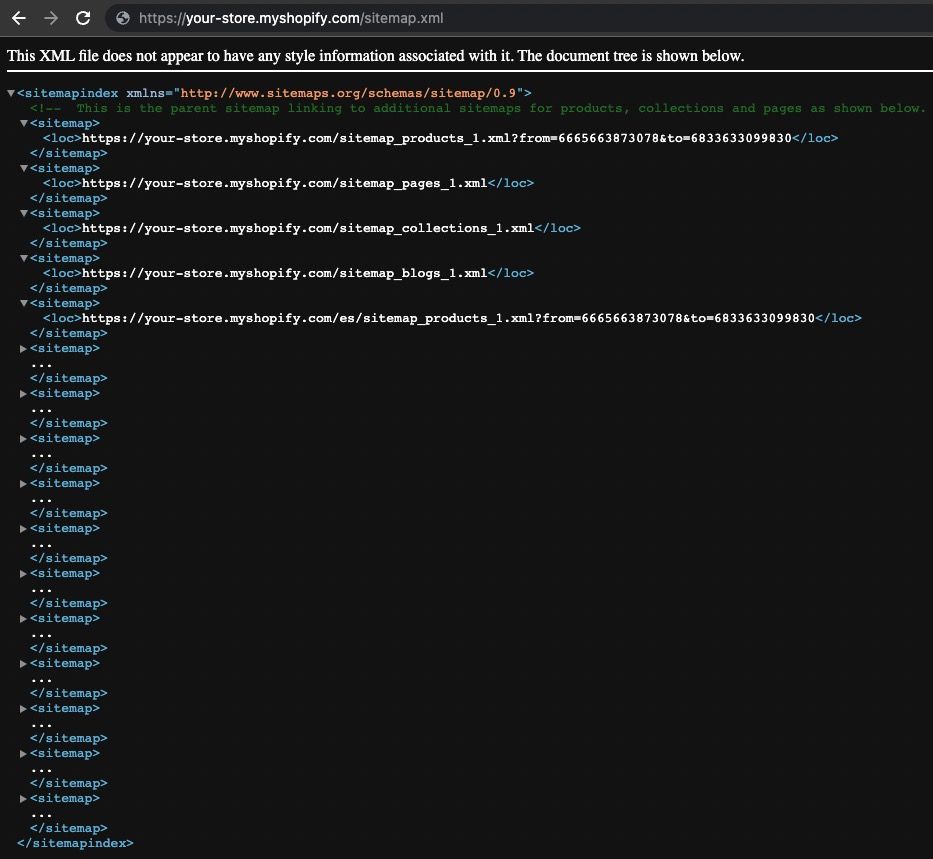Select the /es/sitemap_products_1.xml loc URL

point(448,318)
